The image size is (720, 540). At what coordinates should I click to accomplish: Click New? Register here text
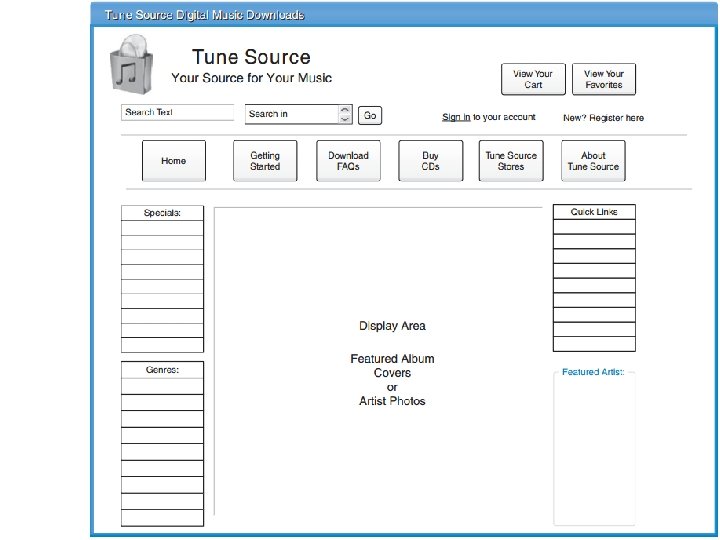pyautogui.click(x=603, y=118)
